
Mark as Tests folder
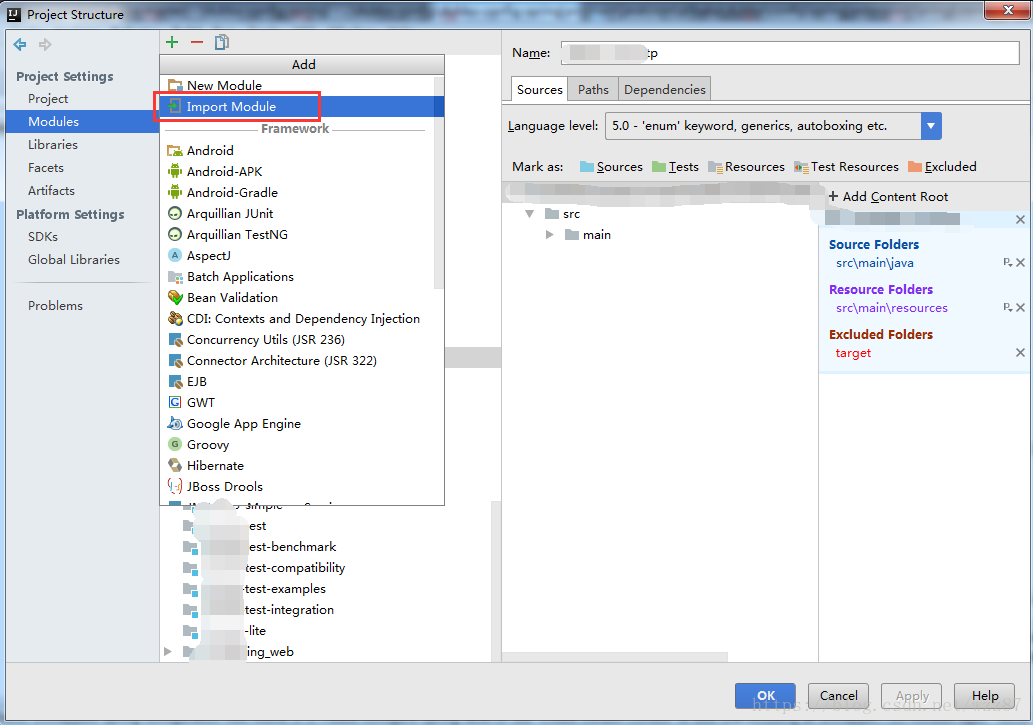(675, 167)
